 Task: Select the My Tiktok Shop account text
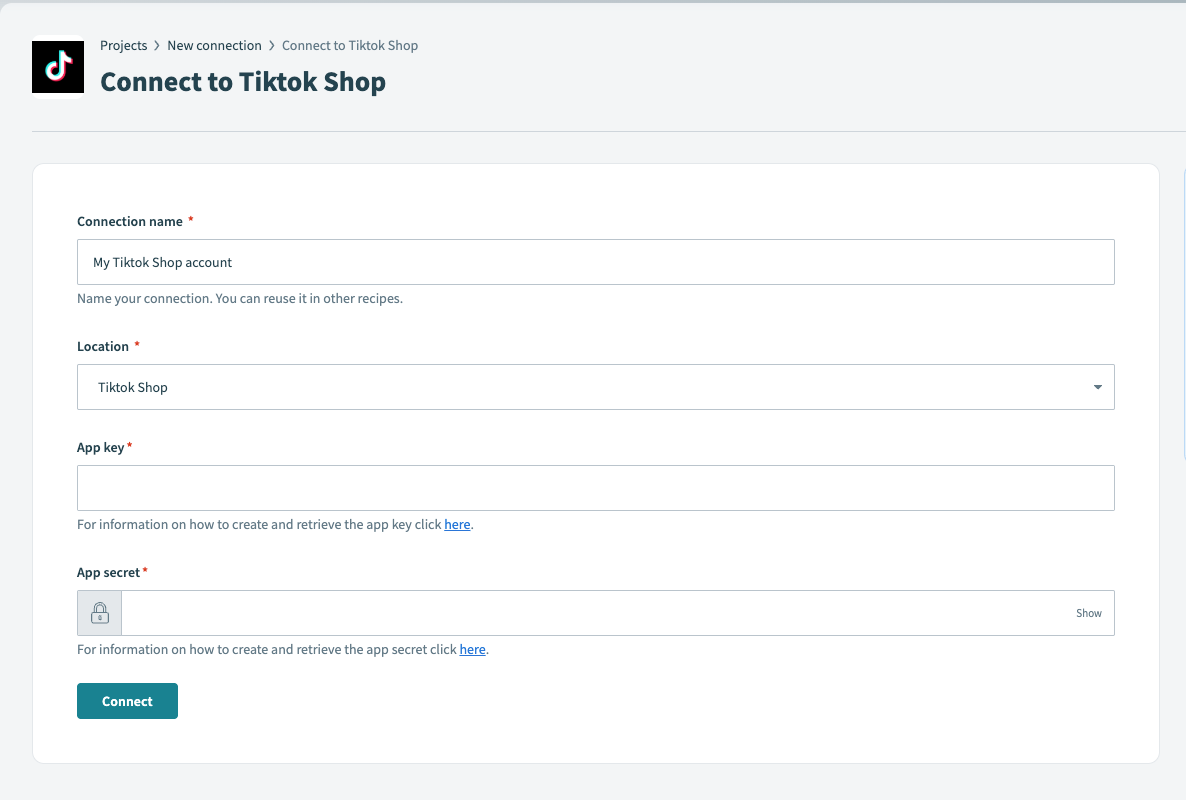point(163,262)
